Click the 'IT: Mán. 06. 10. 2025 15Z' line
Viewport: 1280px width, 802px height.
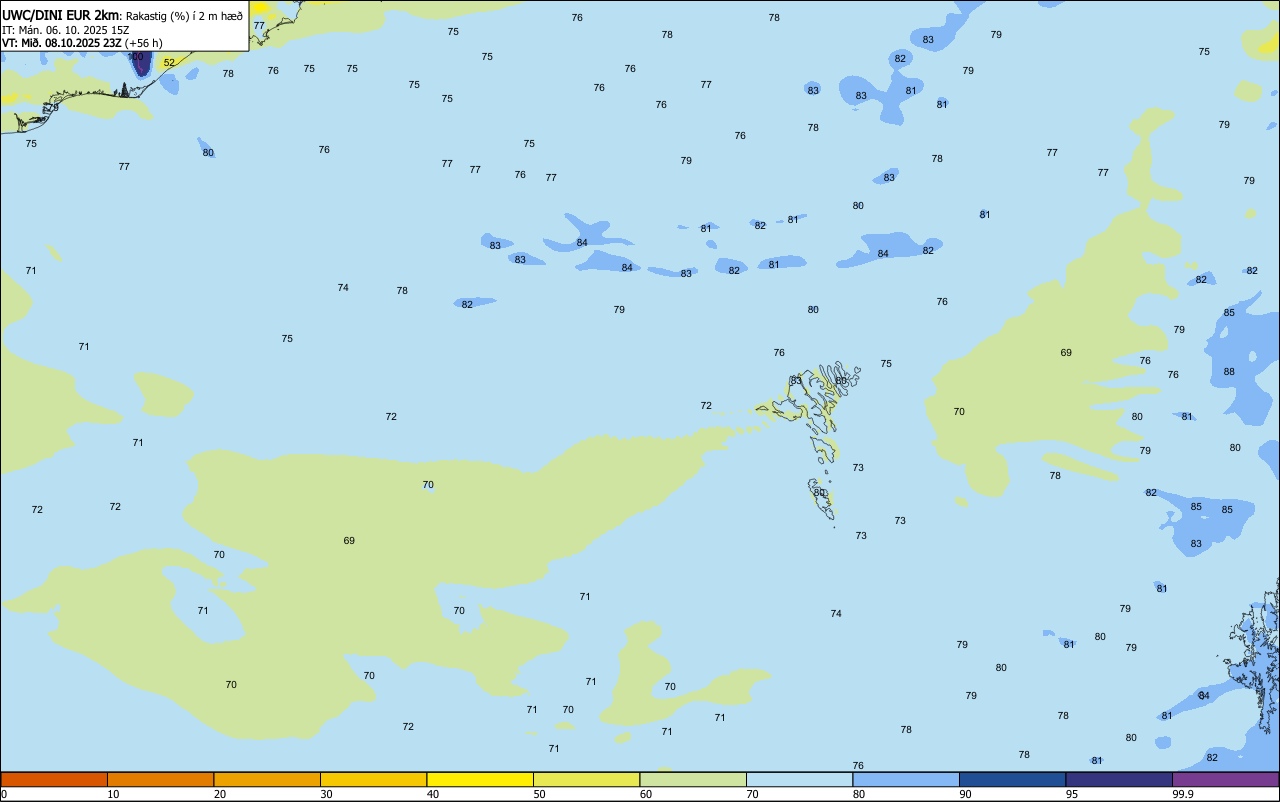[x=66, y=30]
